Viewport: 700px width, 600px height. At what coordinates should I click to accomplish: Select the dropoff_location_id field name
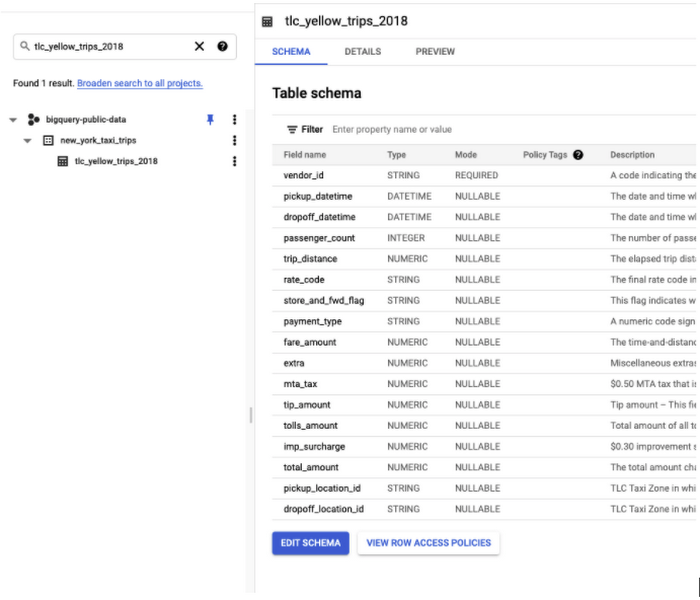pyautogui.click(x=324, y=509)
